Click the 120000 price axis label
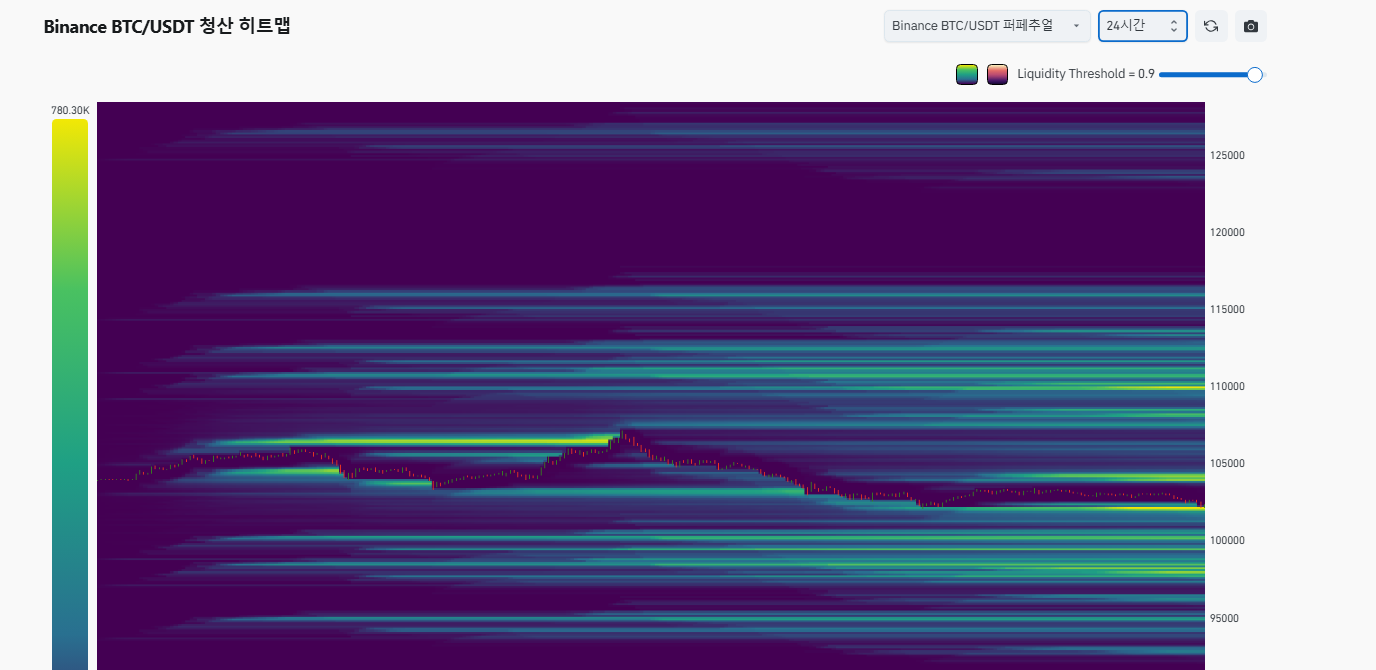Image resolution: width=1376 pixels, height=670 pixels. pyautogui.click(x=1227, y=233)
